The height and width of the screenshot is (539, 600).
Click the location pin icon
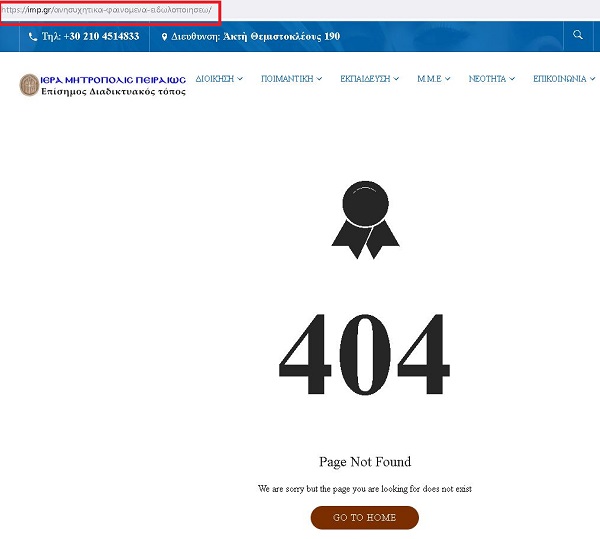(164, 37)
